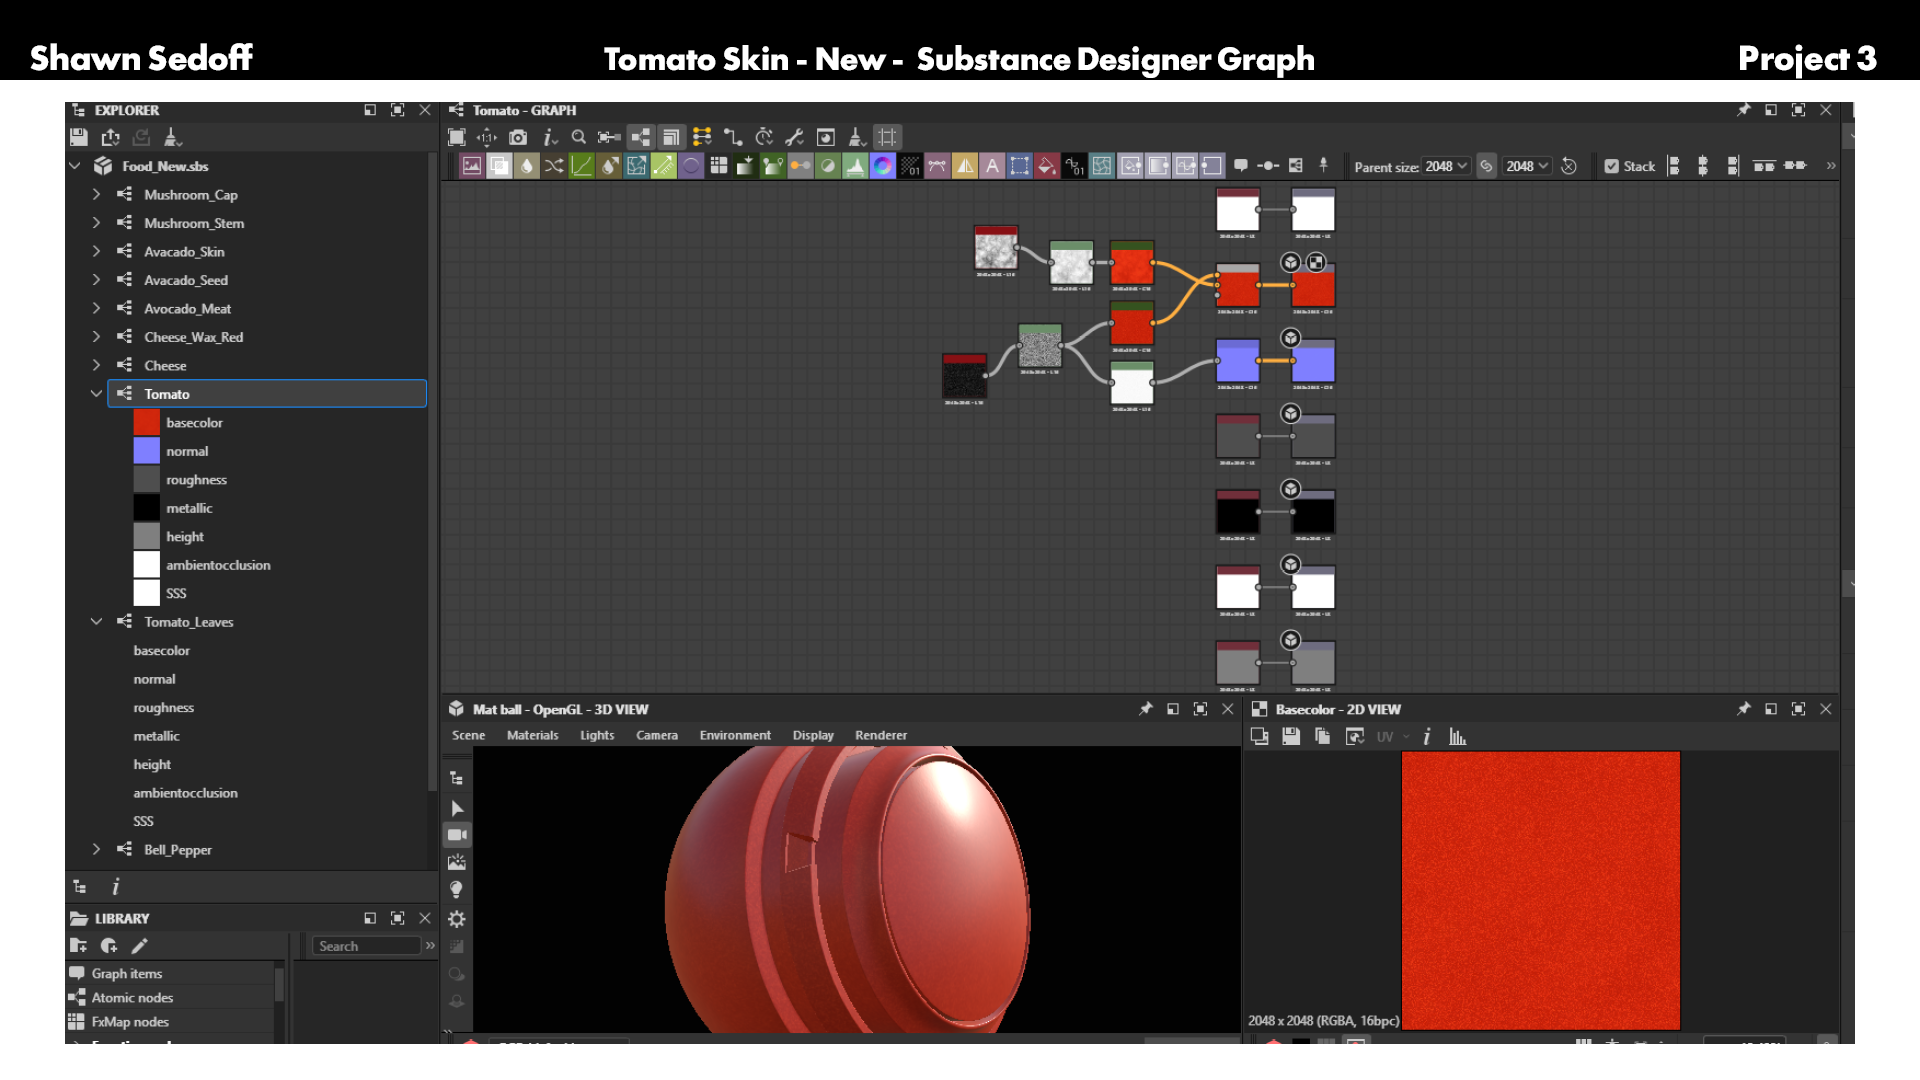Toggle the graph grid display icon
Image resolution: width=1920 pixels, height=1080 pixels.
point(887,137)
